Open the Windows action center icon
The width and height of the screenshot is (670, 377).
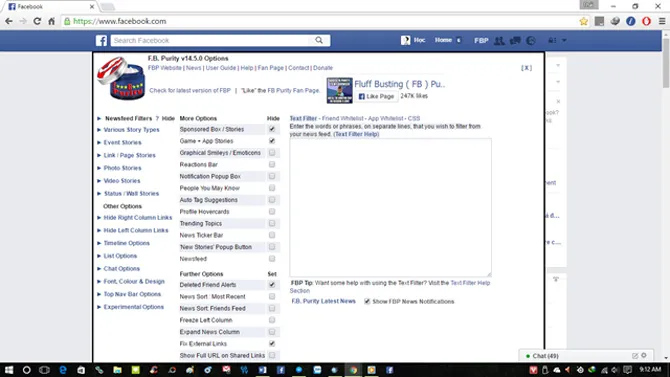(x=628, y=370)
